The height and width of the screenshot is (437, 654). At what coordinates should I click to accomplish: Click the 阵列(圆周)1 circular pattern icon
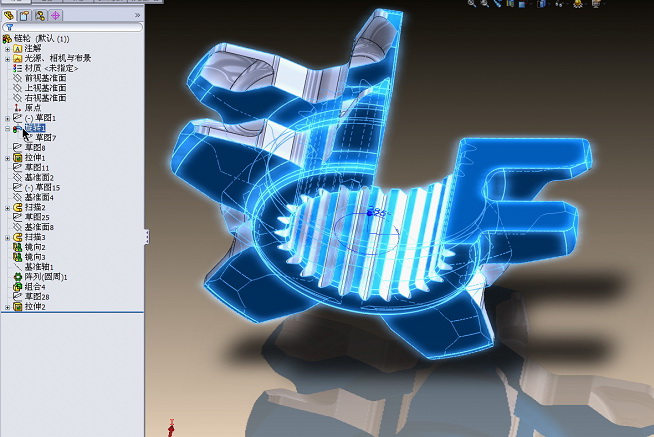click(x=18, y=277)
